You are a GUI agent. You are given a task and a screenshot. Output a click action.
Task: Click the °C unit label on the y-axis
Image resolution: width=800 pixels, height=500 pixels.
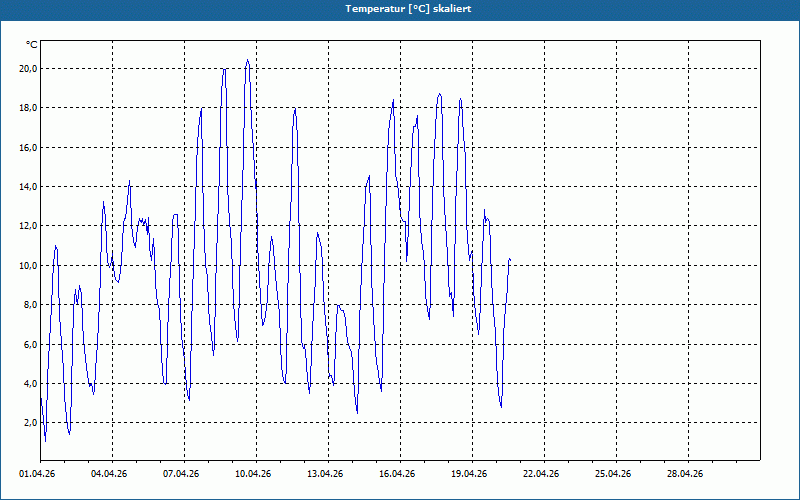pos(31,45)
